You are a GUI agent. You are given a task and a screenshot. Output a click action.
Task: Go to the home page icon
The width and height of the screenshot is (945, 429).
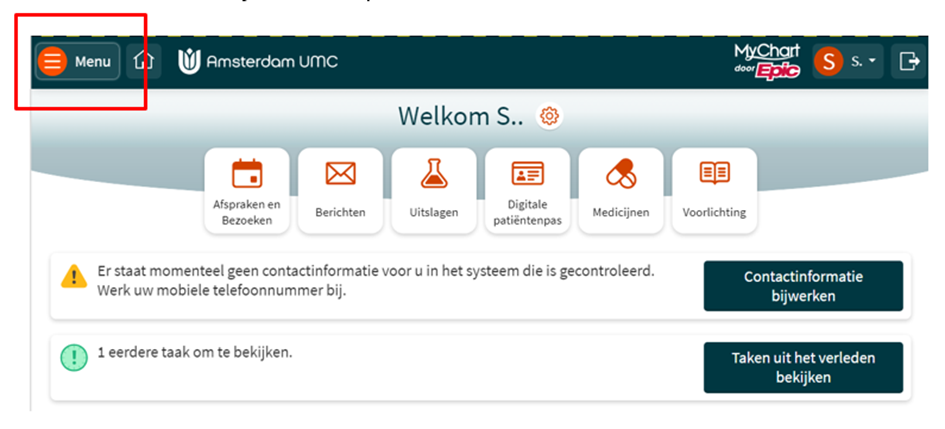(x=143, y=62)
